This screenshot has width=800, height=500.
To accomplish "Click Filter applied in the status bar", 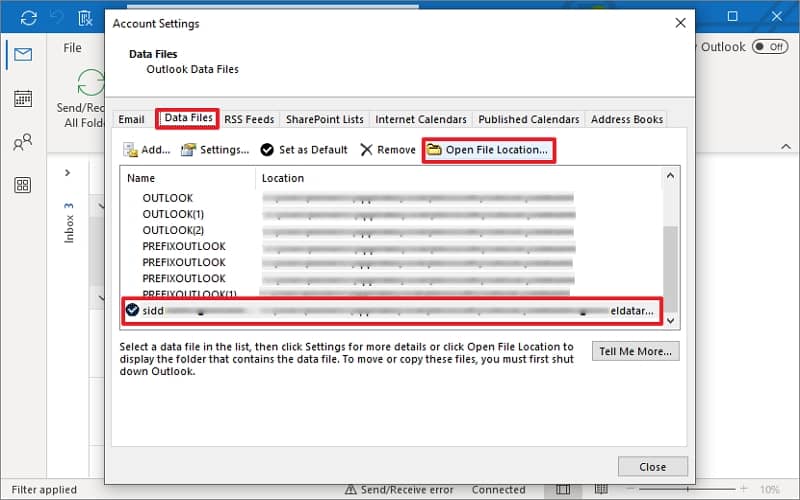I will point(44,490).
